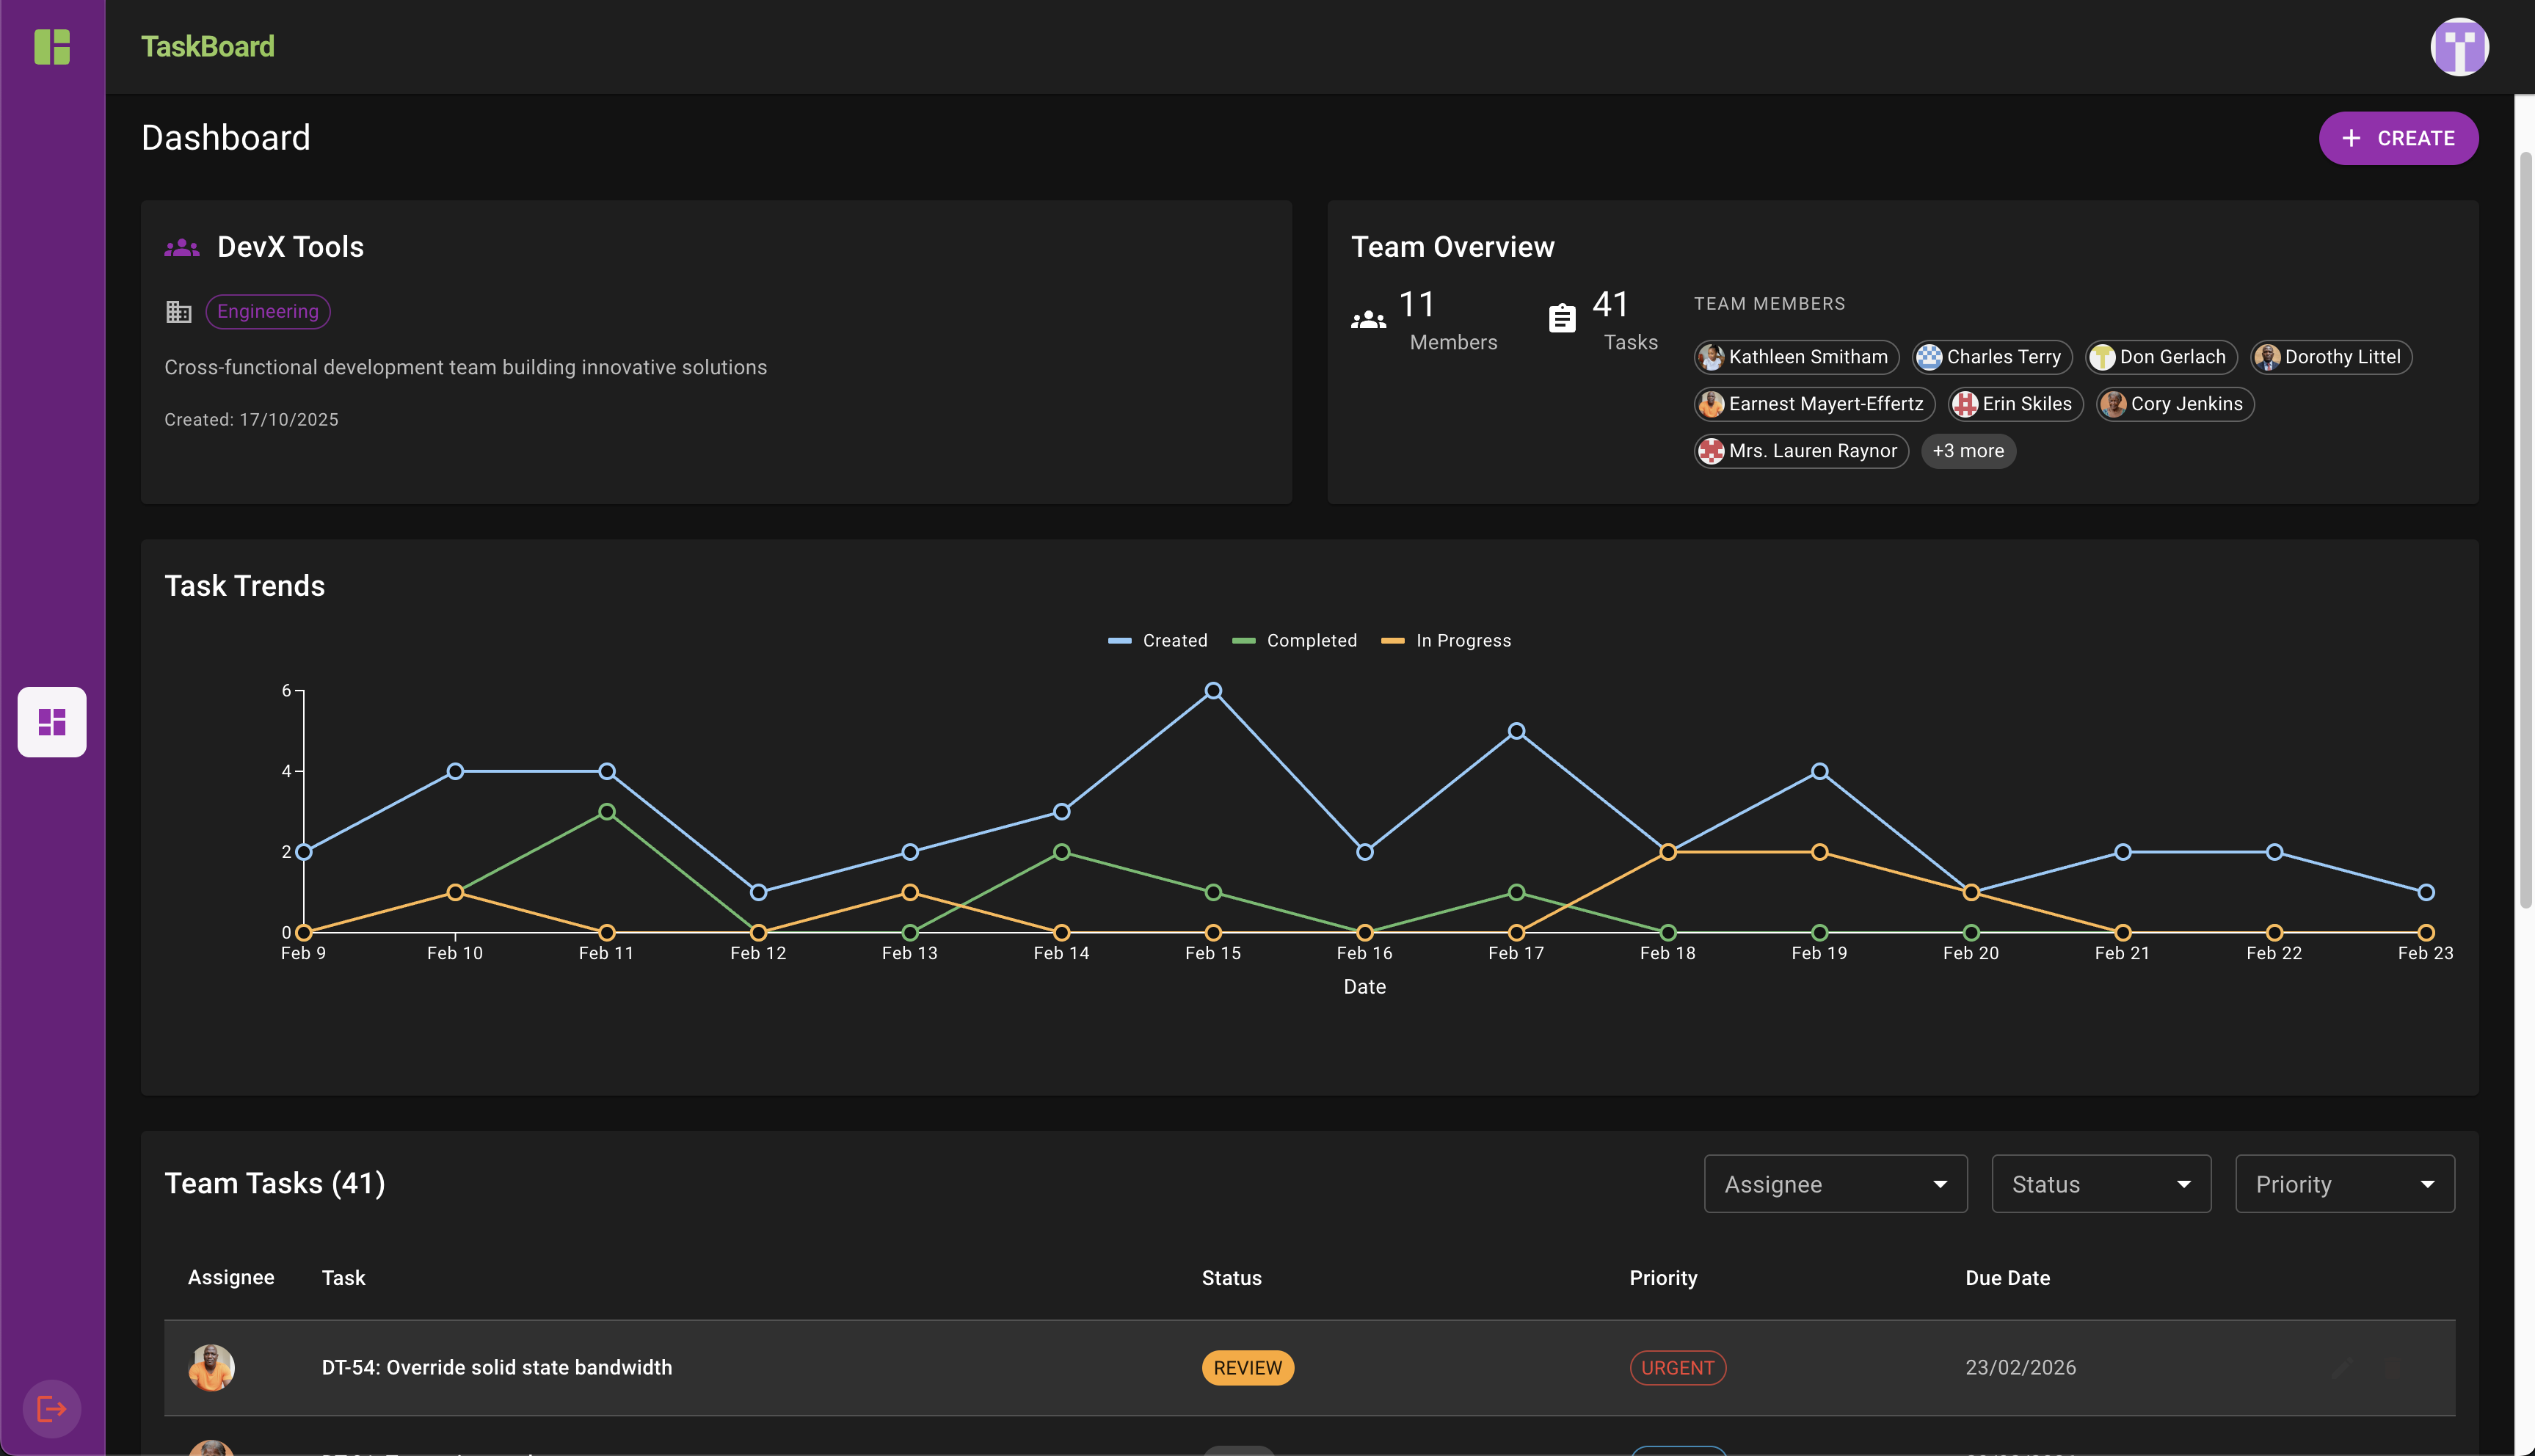Click the In Progress data point on Feb 19

point(1820,852)
